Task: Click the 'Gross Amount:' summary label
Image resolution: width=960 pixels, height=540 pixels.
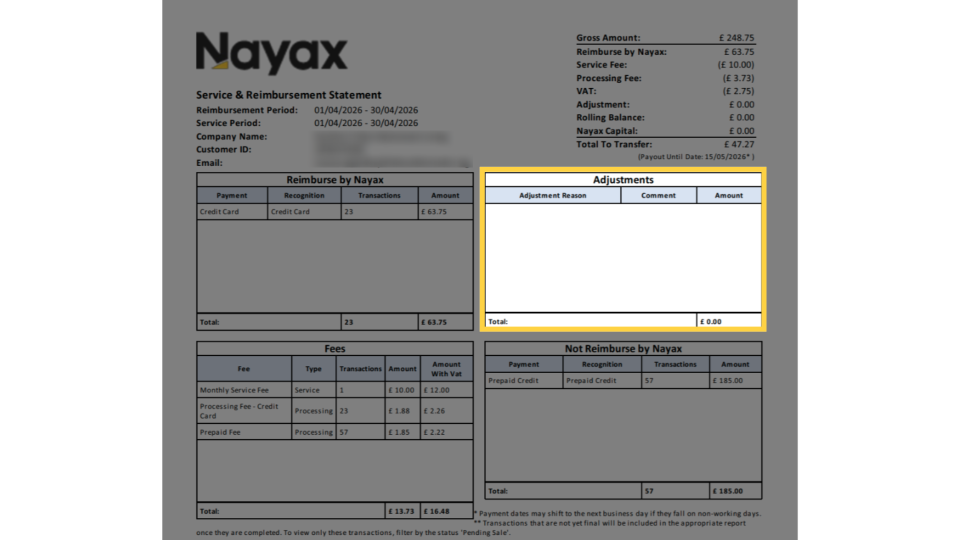Action: pos(608,38)
